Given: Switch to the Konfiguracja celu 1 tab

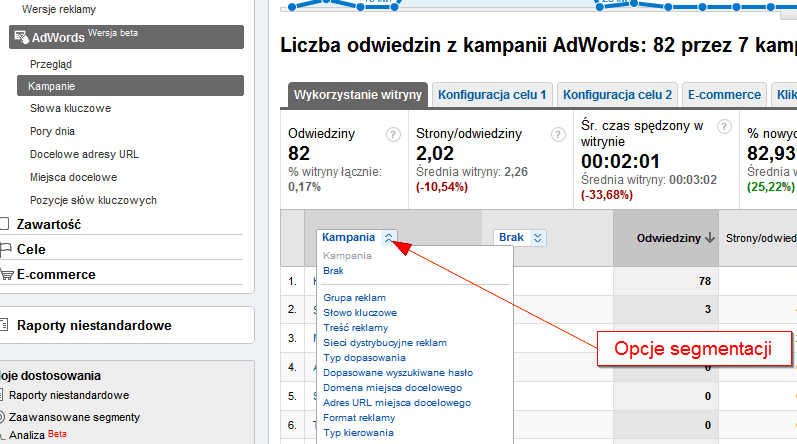Looking at the screenshot, I should point(491,95).
